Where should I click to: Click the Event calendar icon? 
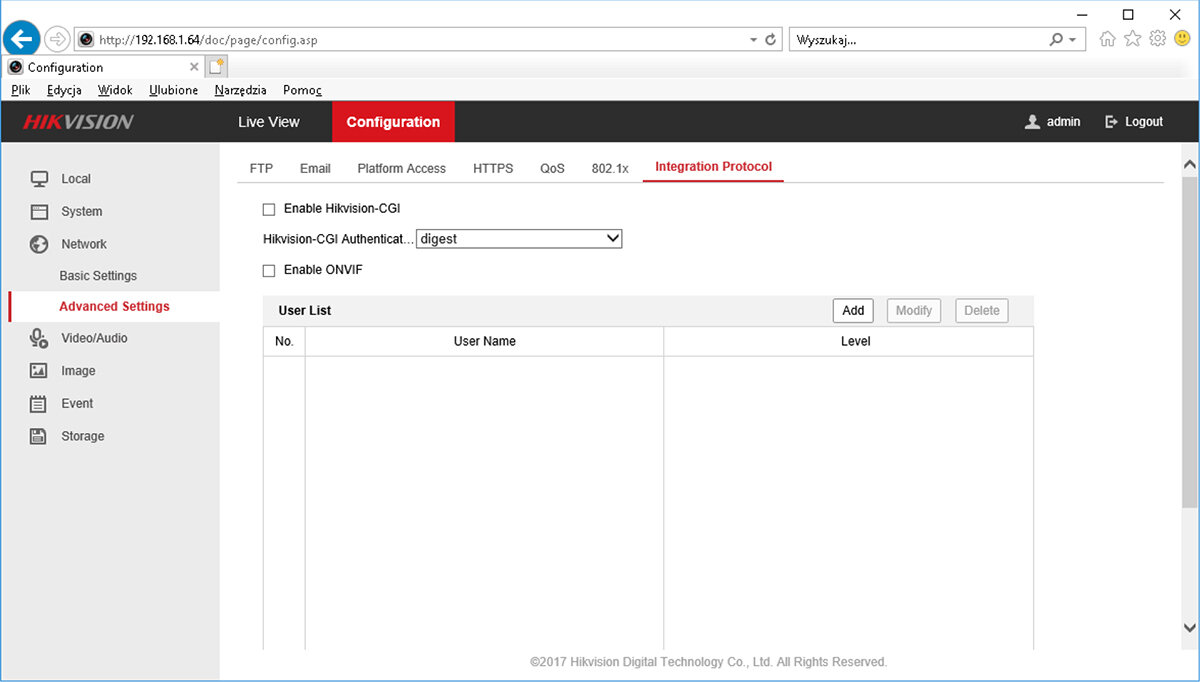[39, 404]
